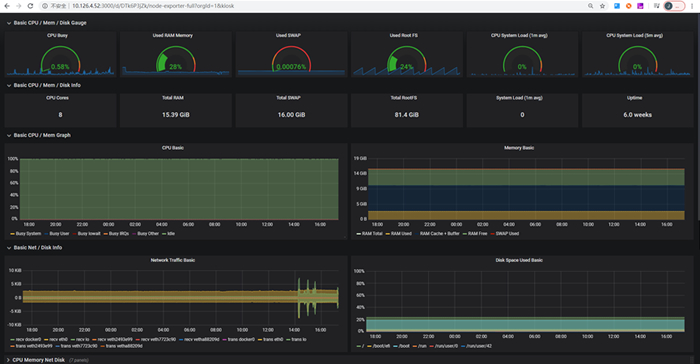Open the CPU Cores panel title menu
The width and height of the screenshot is (700, 364).
tap(58, 98)
